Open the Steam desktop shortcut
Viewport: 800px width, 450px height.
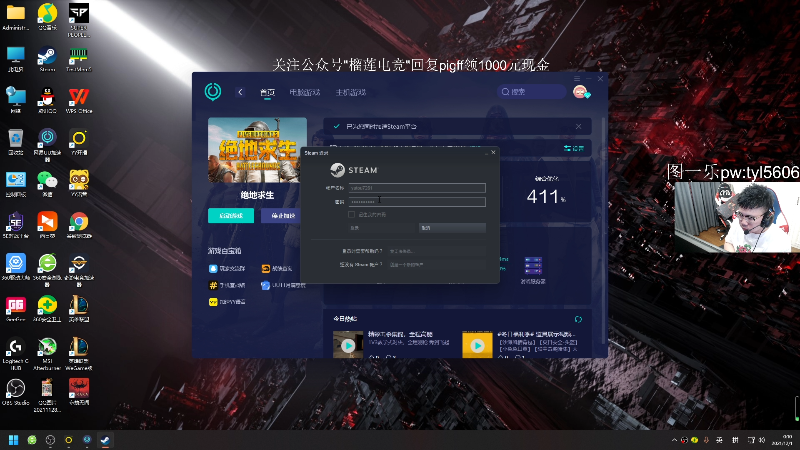point(47,59)
